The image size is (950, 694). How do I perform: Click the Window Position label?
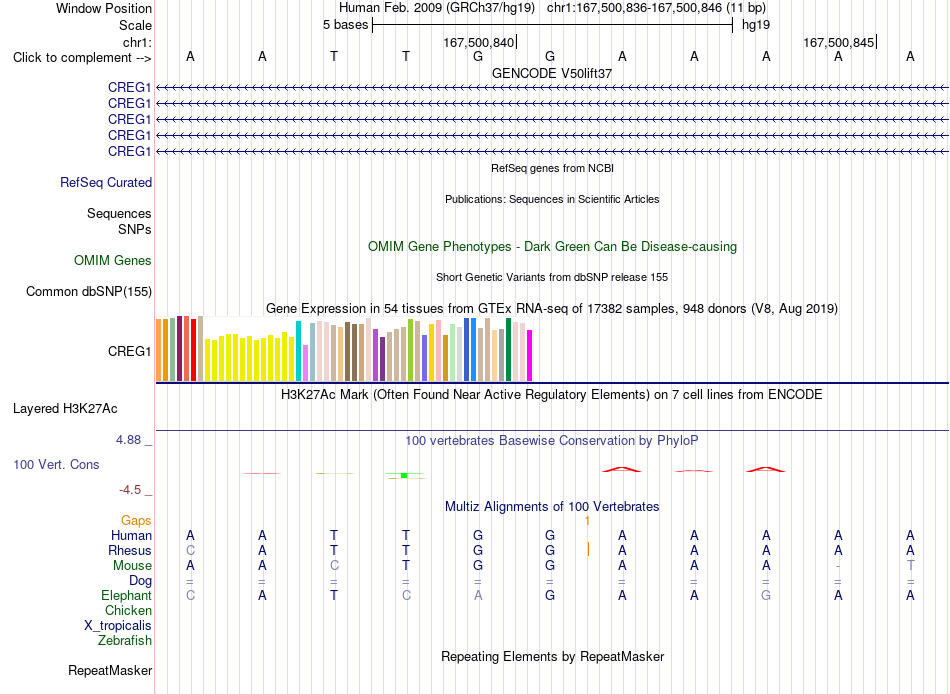pos(104,8)
